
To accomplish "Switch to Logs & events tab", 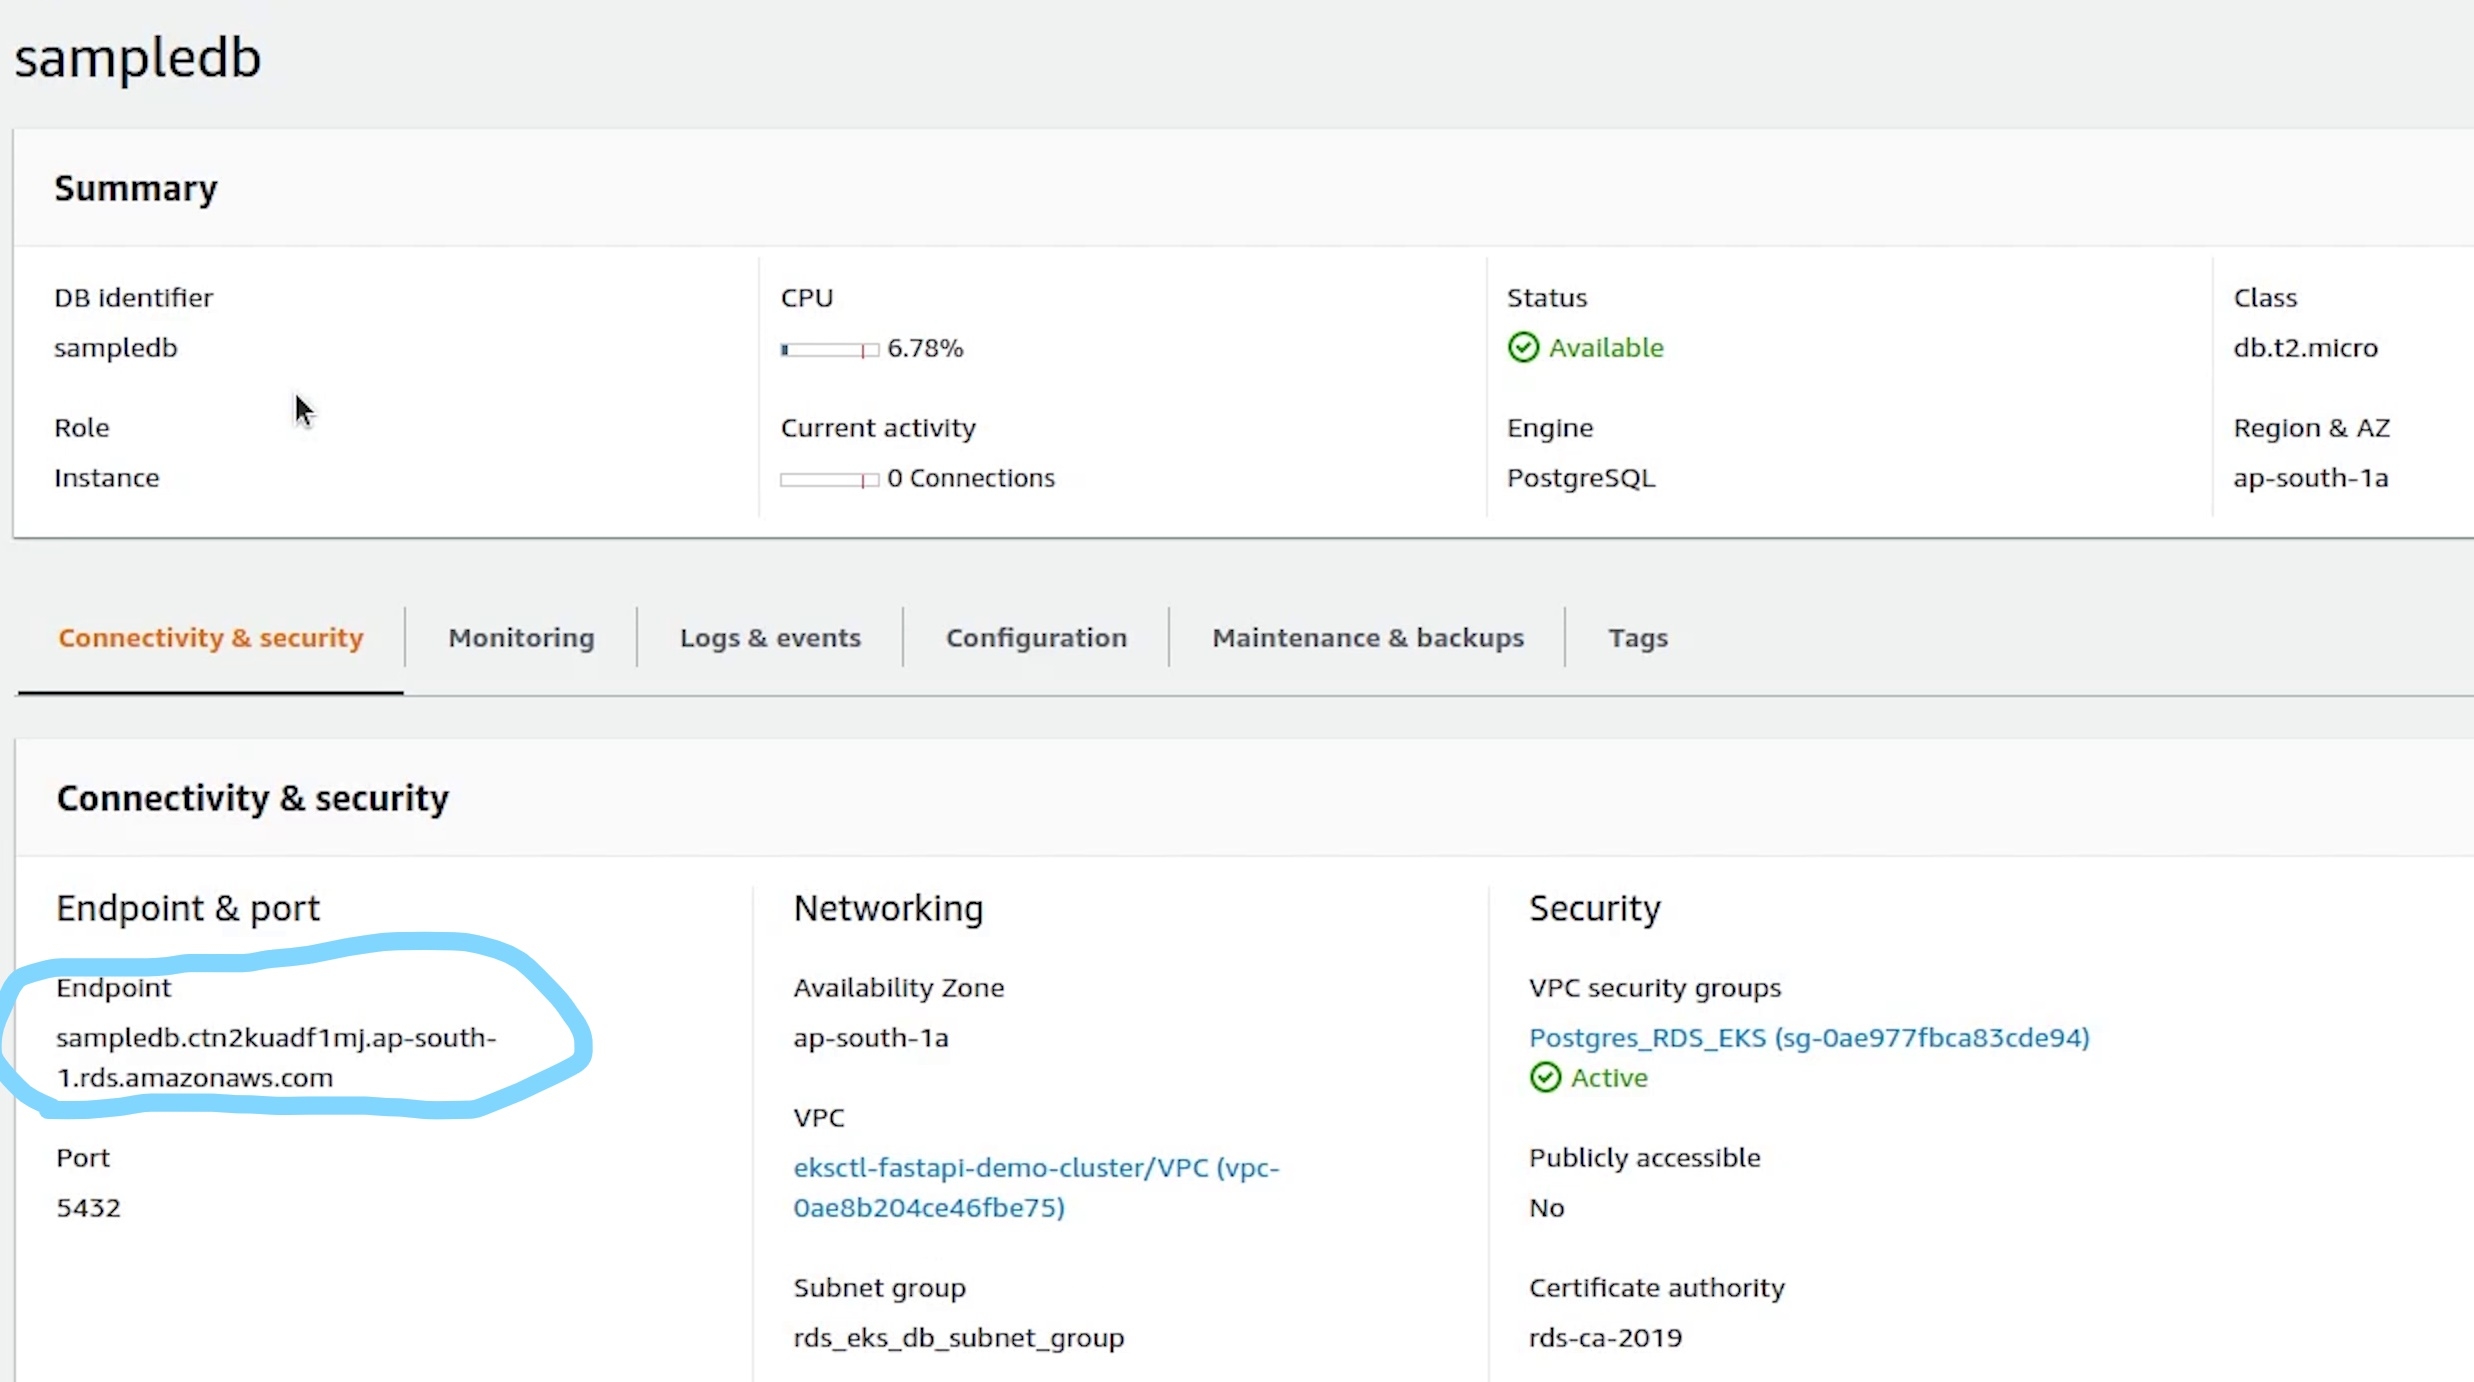I will coord(770,638).
